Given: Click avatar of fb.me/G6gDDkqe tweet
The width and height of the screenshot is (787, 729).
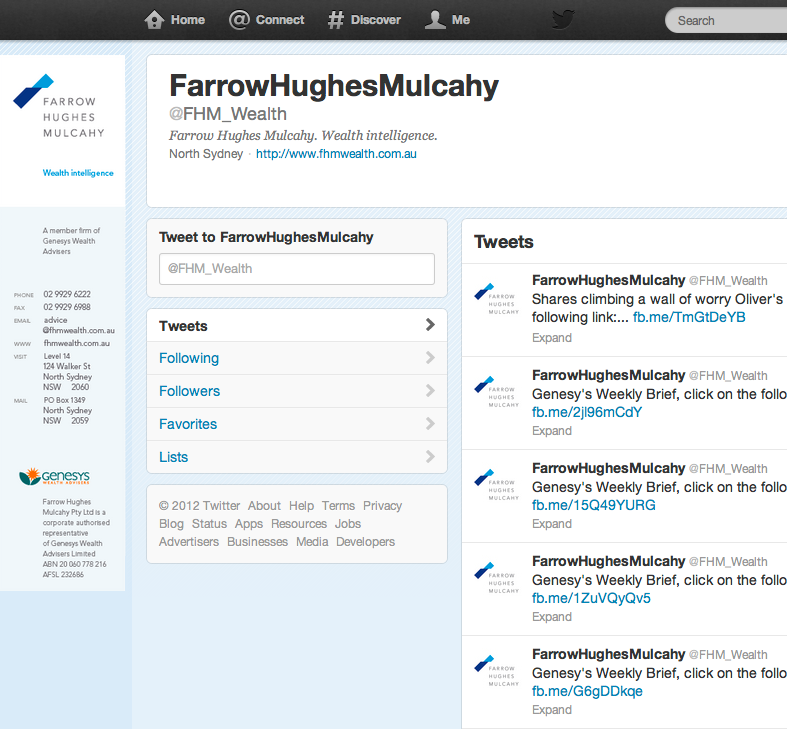Looking at the screenshot, I should click(x=496, y=671).
